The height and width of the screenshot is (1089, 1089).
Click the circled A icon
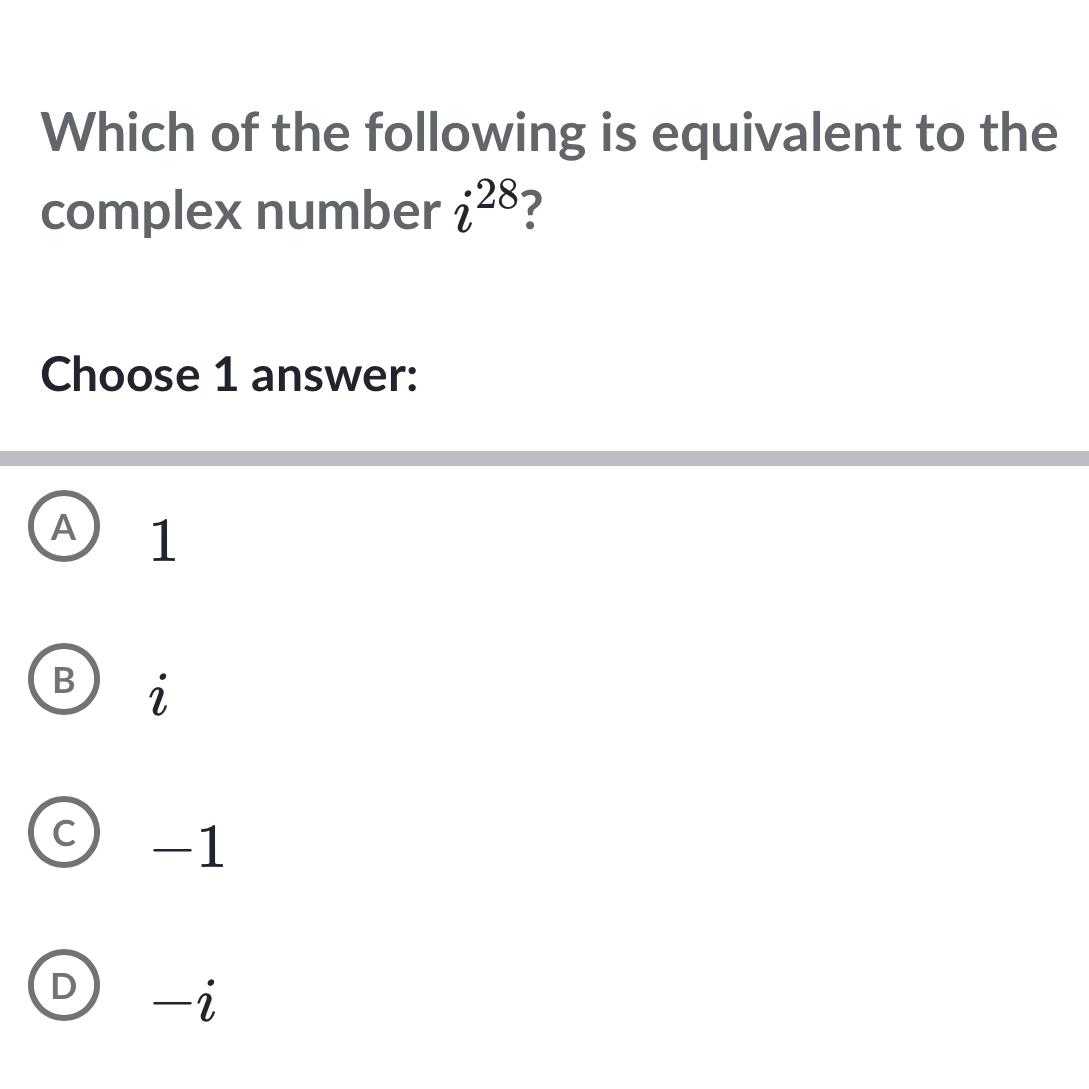(64, 525)
